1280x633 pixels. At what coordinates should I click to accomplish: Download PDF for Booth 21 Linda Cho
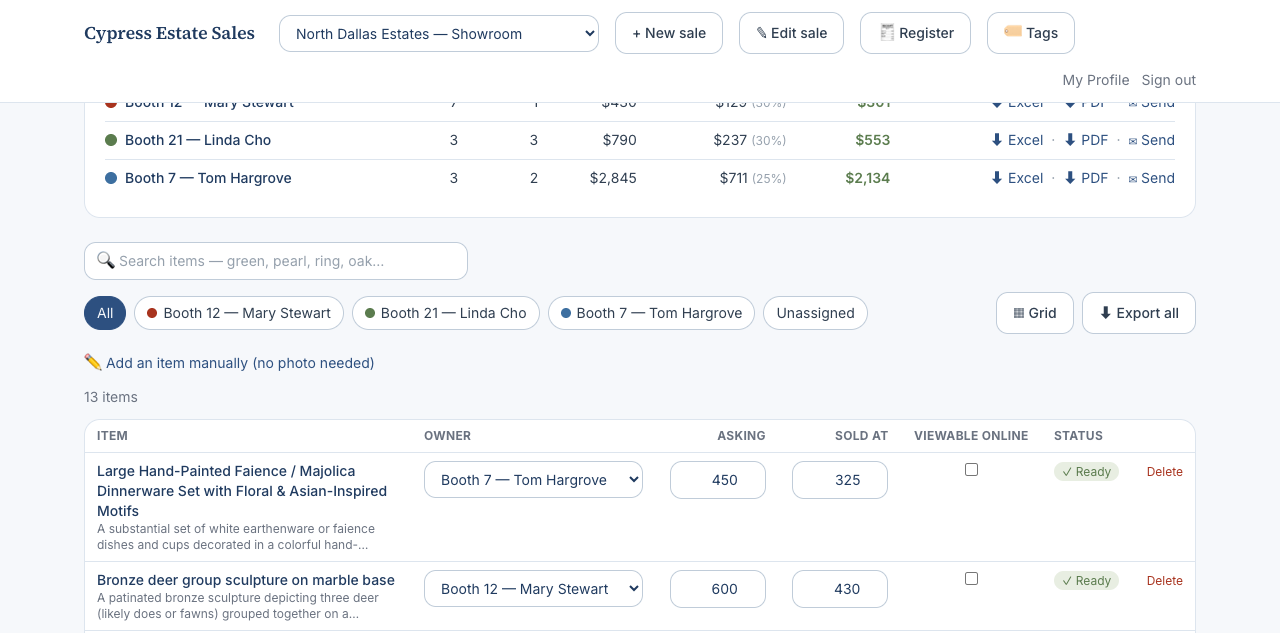click(1086, 140)
